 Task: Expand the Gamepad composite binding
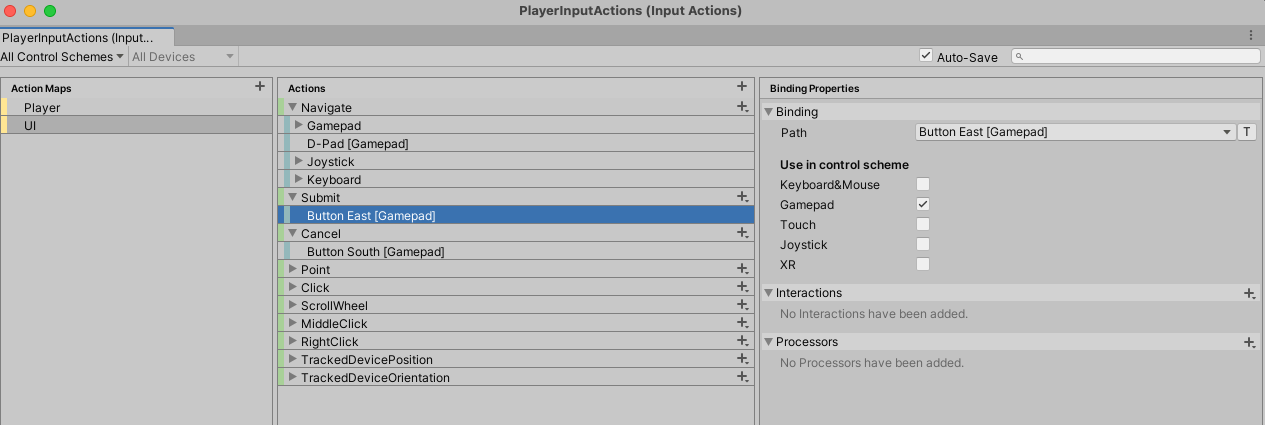[299, 125]
